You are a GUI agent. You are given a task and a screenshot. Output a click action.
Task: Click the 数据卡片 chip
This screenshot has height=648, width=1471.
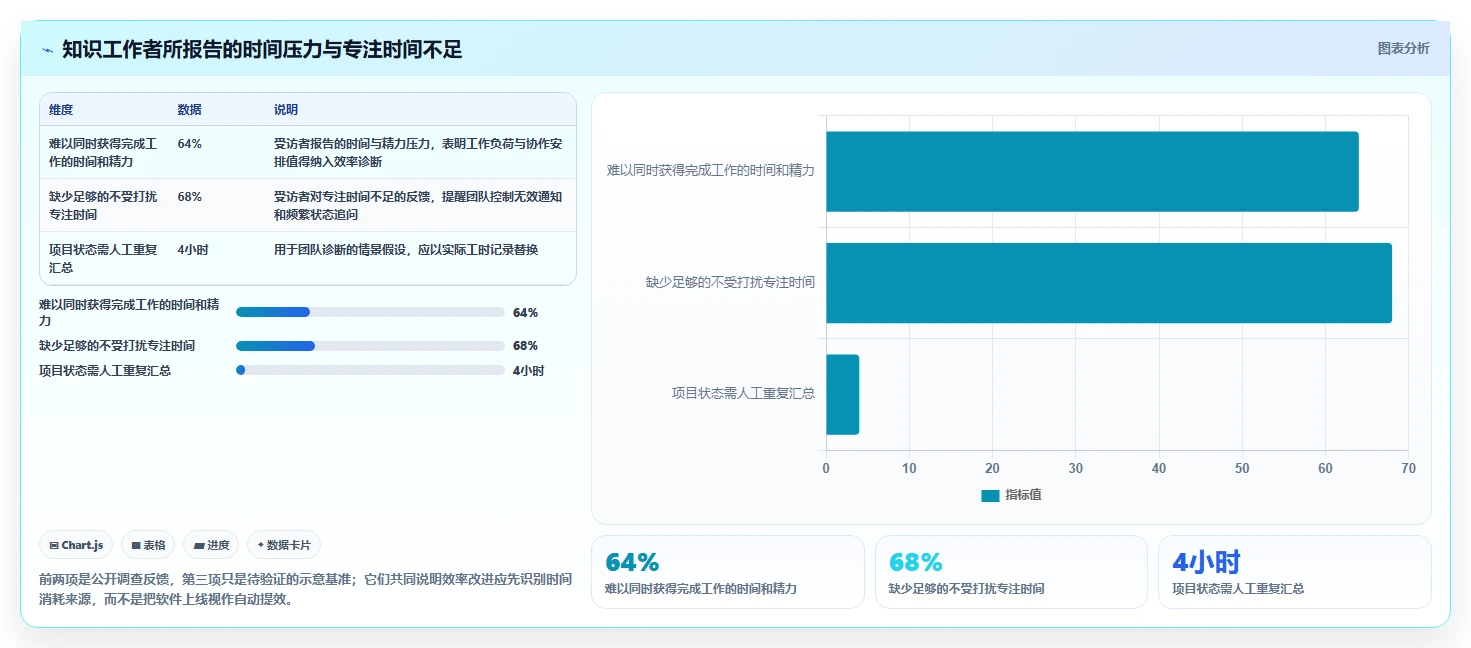pyautogui.click(x=284, y=545)
